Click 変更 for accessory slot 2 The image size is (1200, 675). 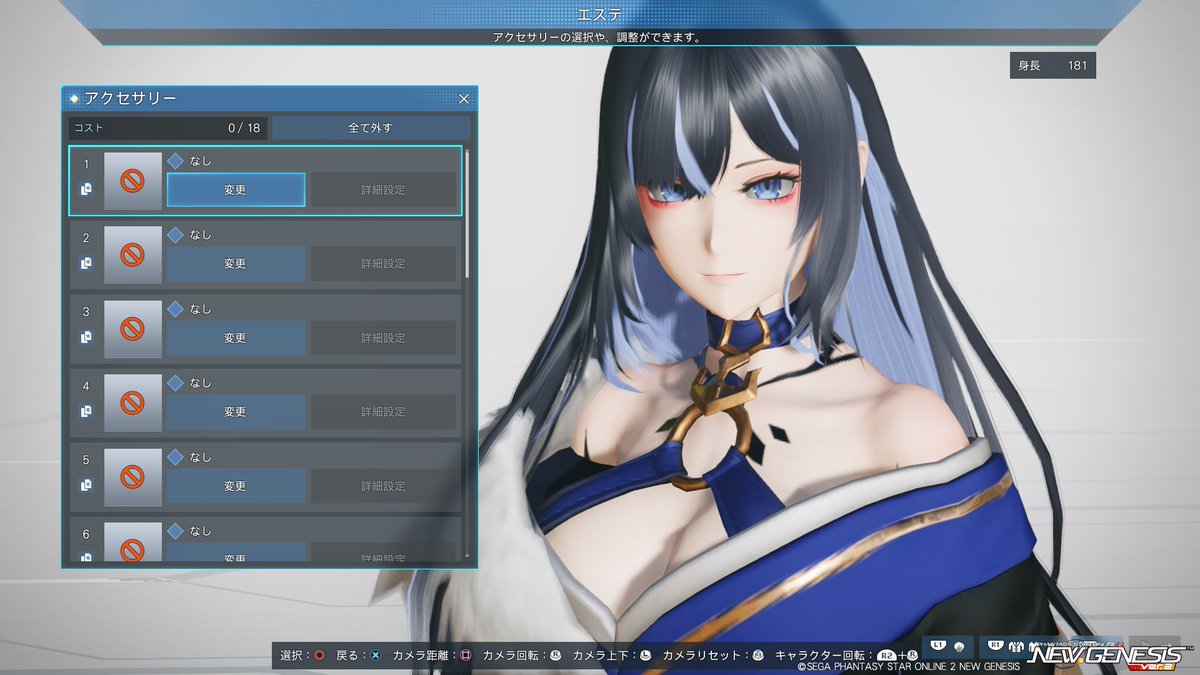(x=236, y=264)
